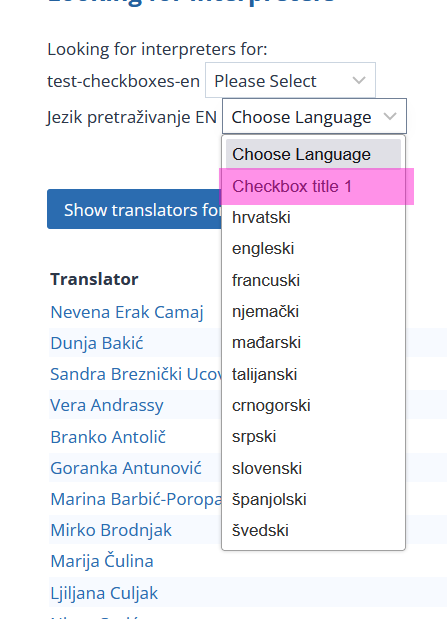Open Mirko Brodnjak translator page
Screen dimensions: 447x619
pos(111,531)
